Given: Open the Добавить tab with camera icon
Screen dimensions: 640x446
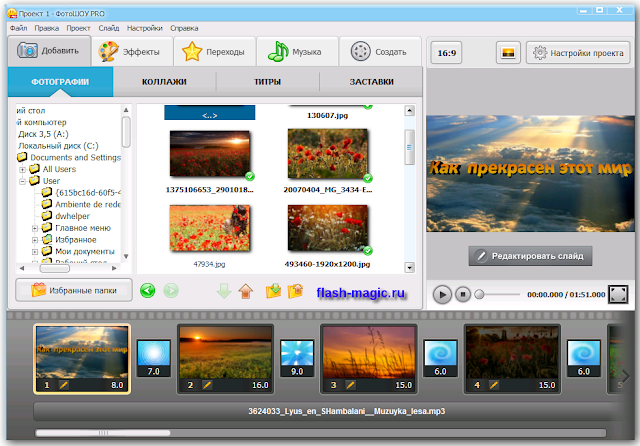Looking at the screenshot, I should [49, 51].
